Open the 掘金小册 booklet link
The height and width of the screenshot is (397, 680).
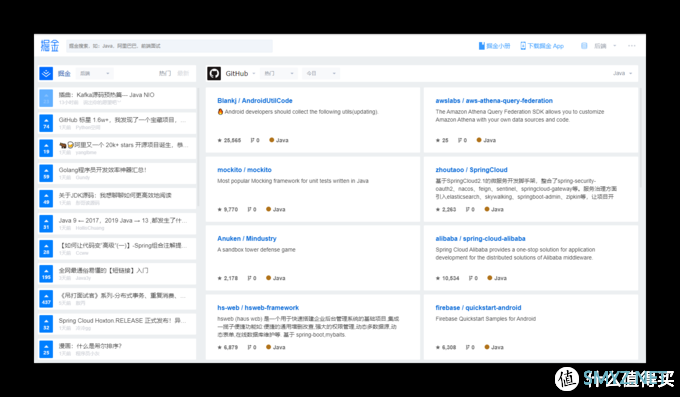tap(494, 46)
